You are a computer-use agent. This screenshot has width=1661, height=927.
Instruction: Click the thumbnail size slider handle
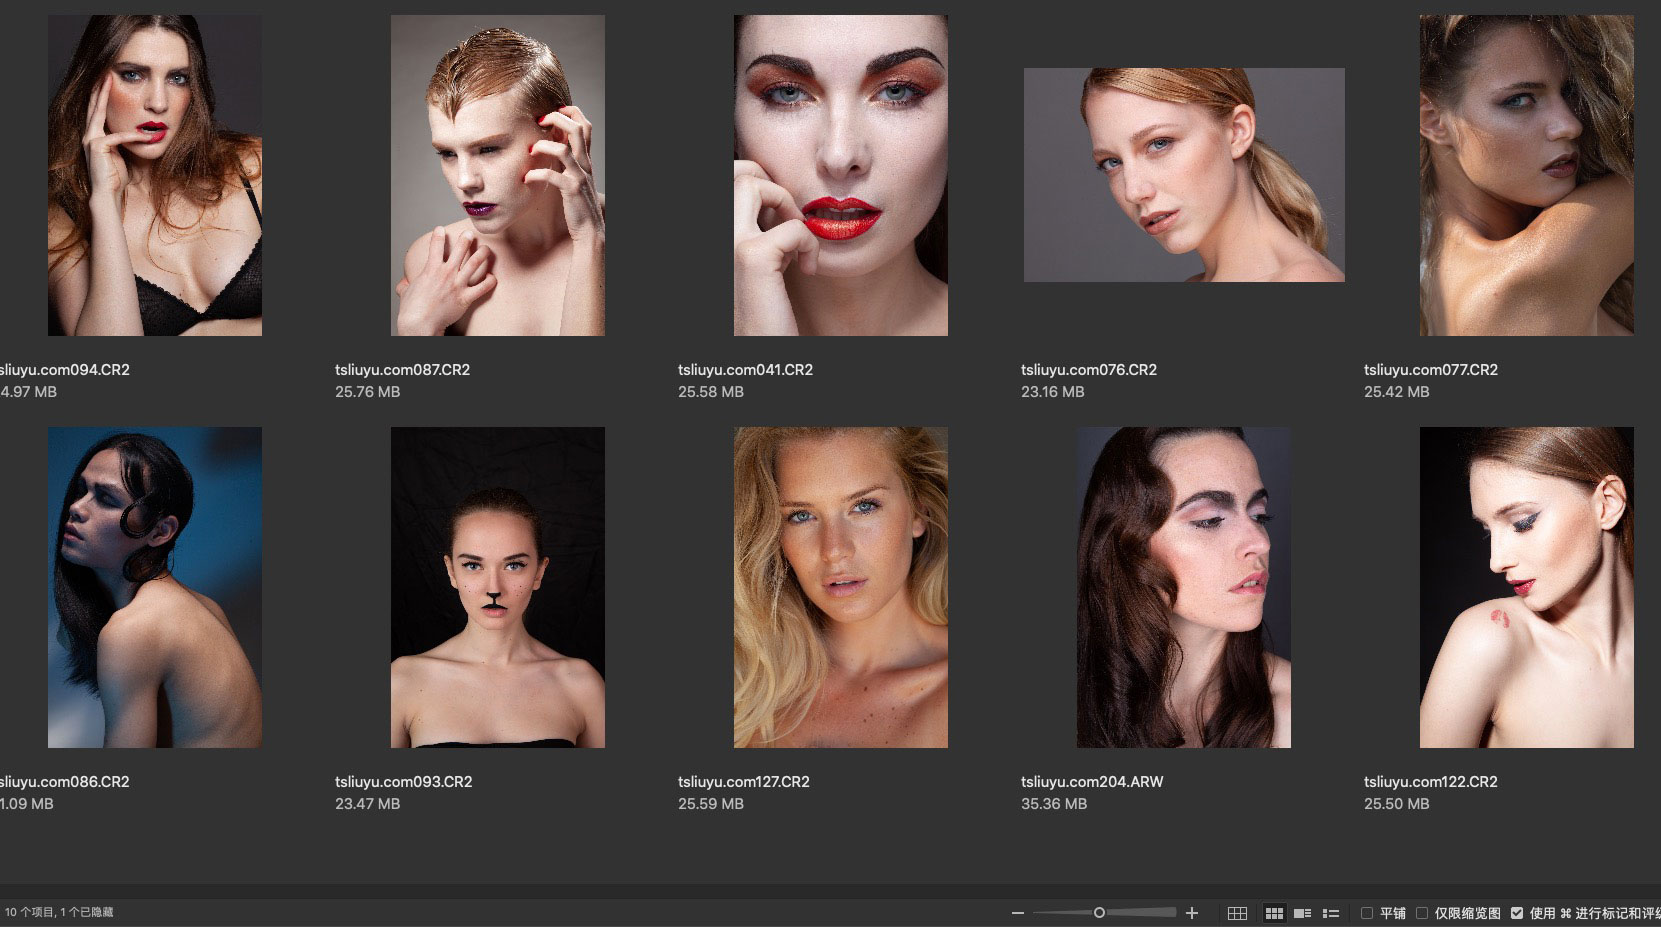tap(1099, 913)
